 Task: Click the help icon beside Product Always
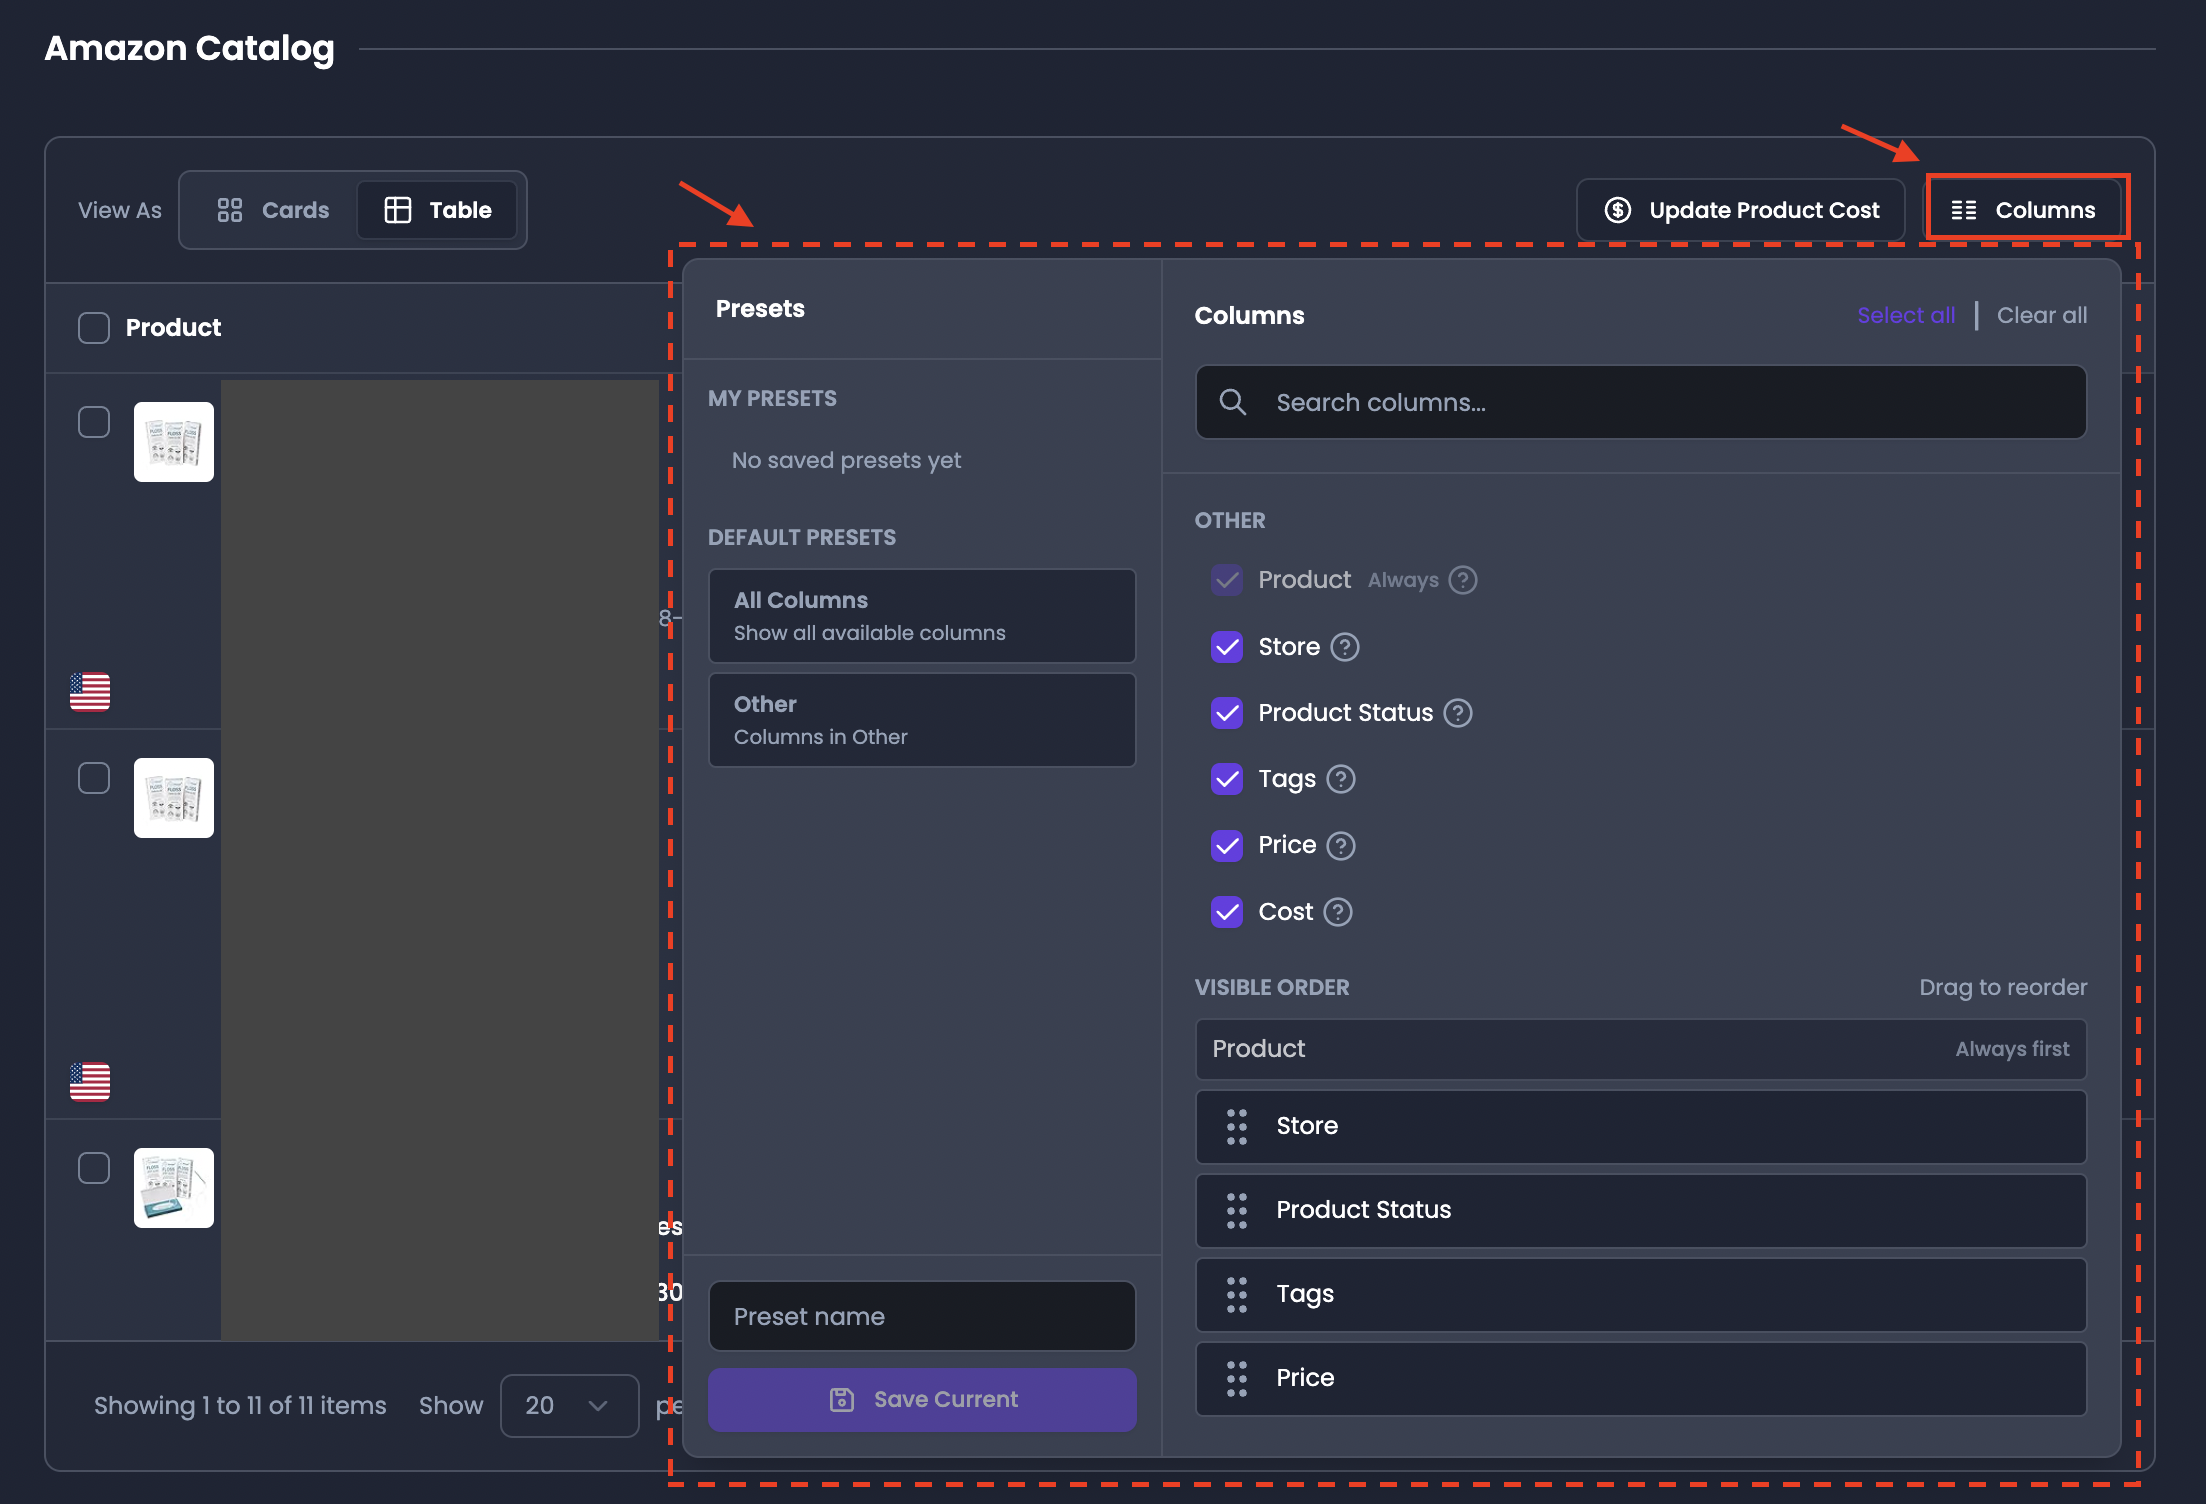click(x=1463, y=580)
